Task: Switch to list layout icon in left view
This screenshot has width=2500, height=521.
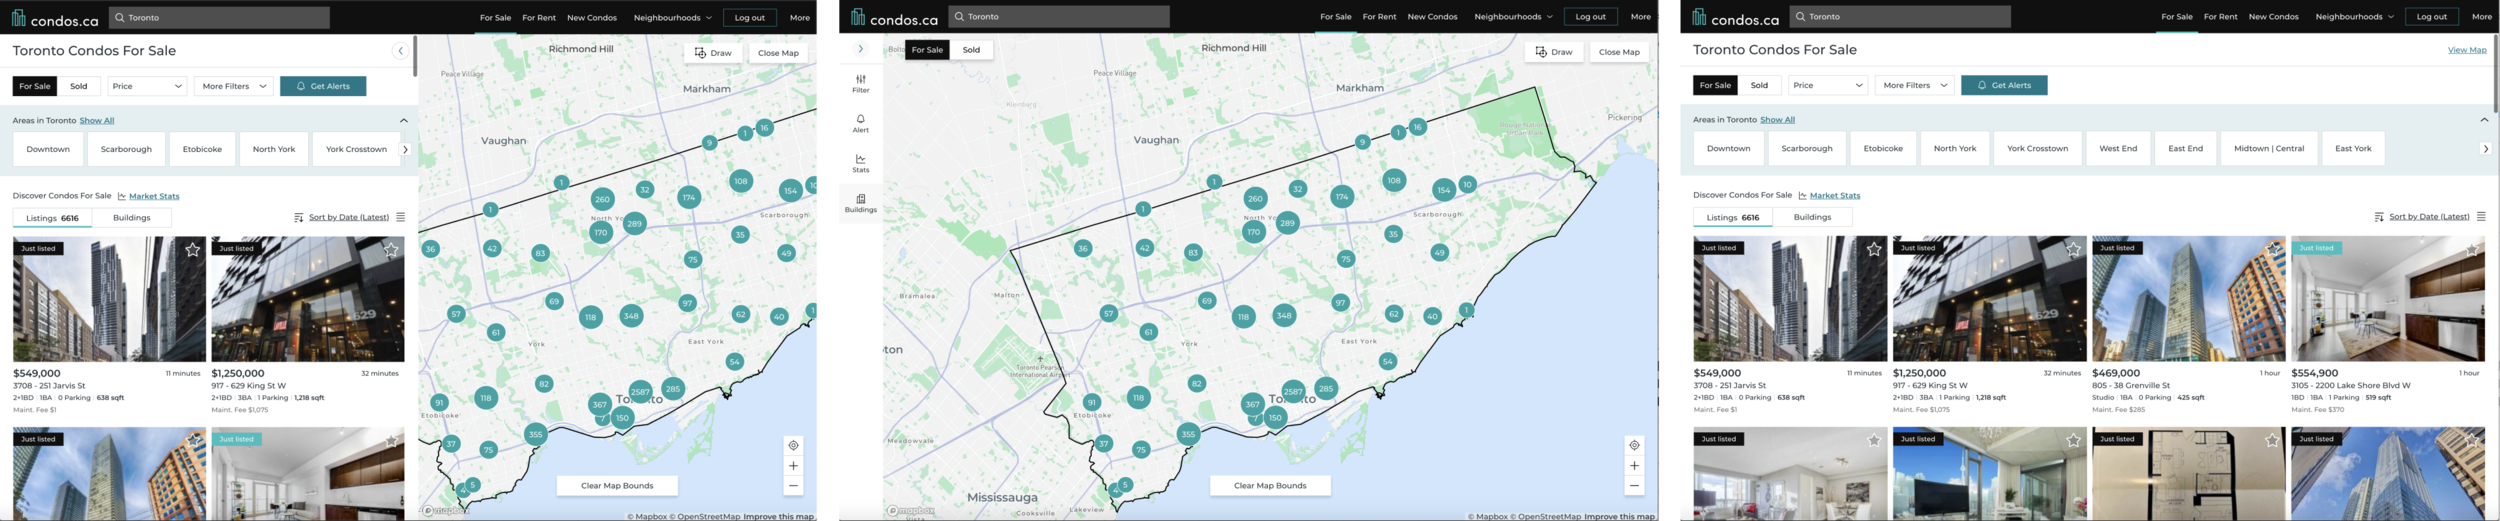Action: click(401, 217)
